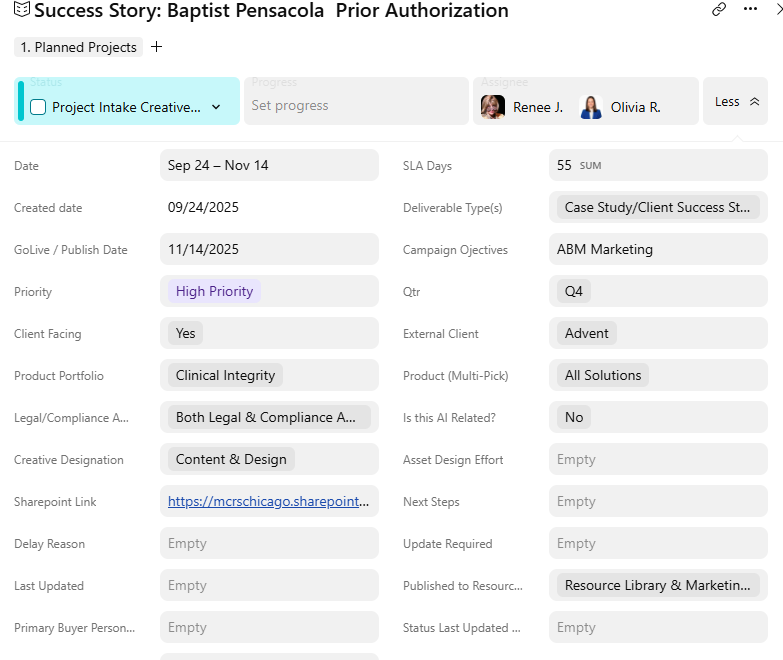Open the three-dot more options menu
This screenshot has width=783, height=660.
(750, 9)
